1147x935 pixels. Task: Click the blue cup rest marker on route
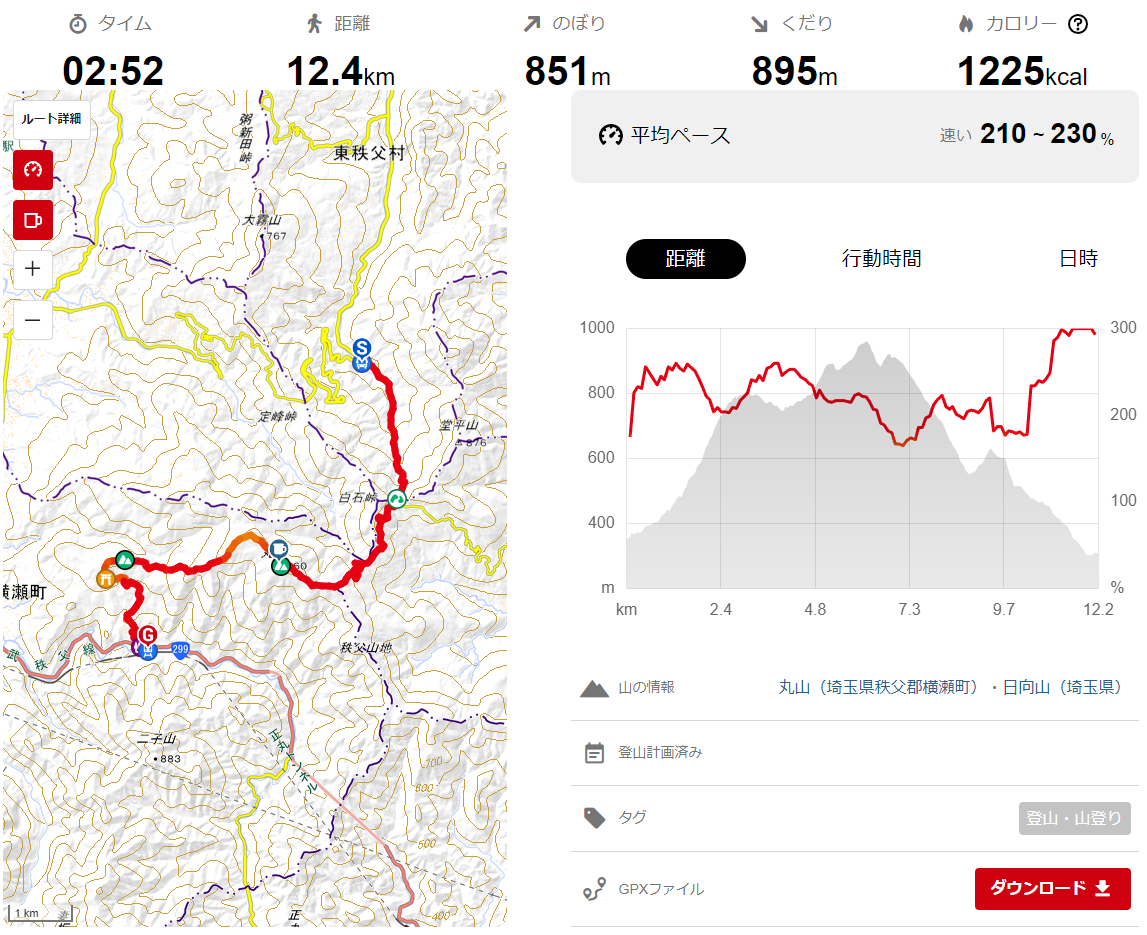pyautogui.click(x=278, y=548)
